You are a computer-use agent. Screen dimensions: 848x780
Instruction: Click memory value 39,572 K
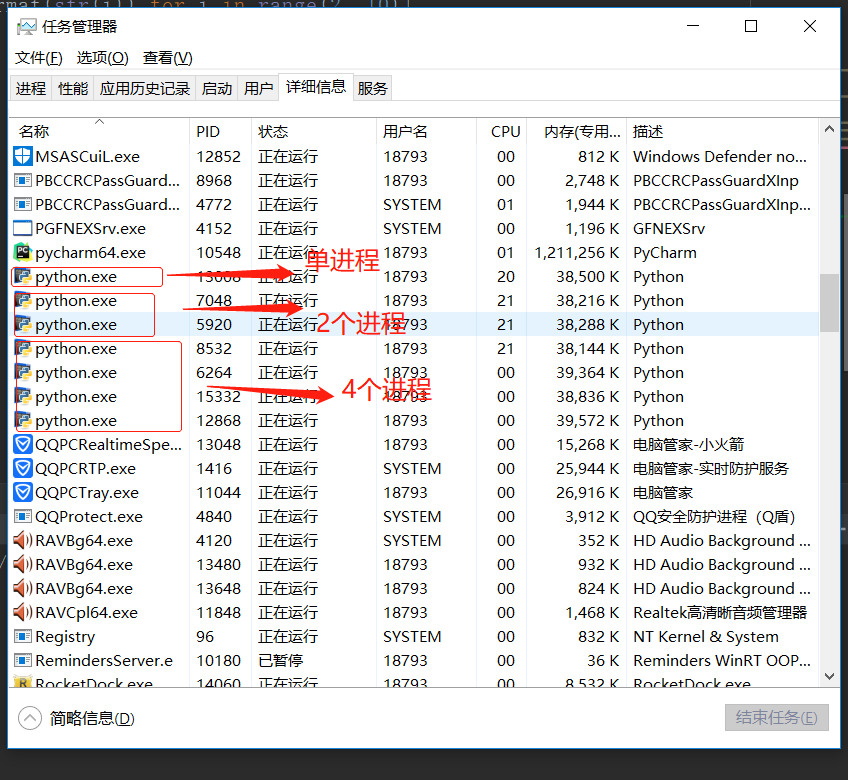[x=587, y=421]
